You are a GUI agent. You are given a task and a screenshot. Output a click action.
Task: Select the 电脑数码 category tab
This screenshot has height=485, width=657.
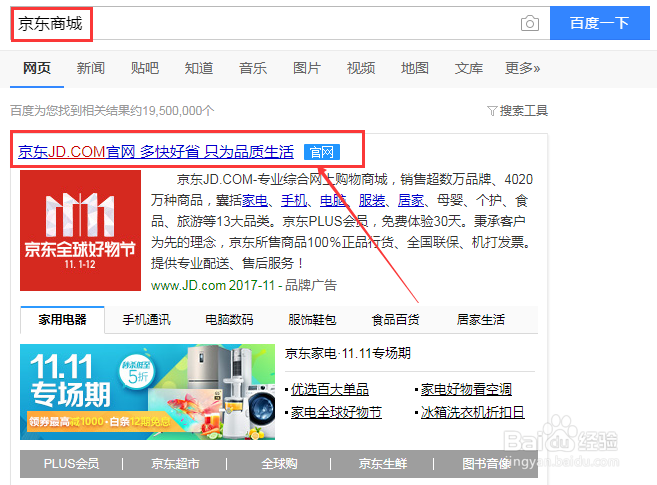(x=229, y=320)
